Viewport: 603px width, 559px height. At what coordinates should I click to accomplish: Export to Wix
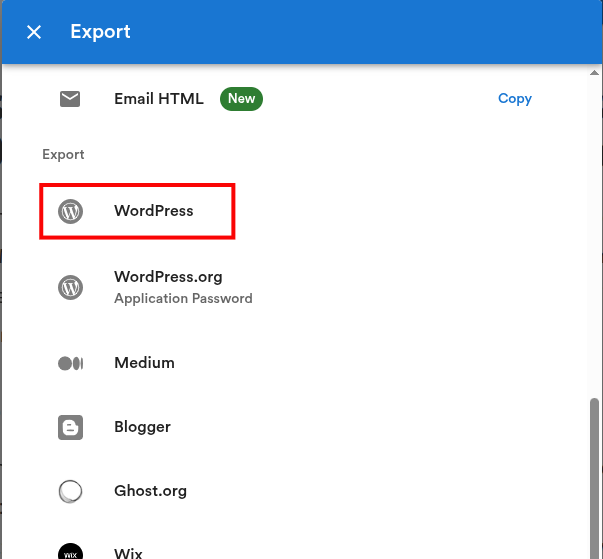tap(128, 554)
